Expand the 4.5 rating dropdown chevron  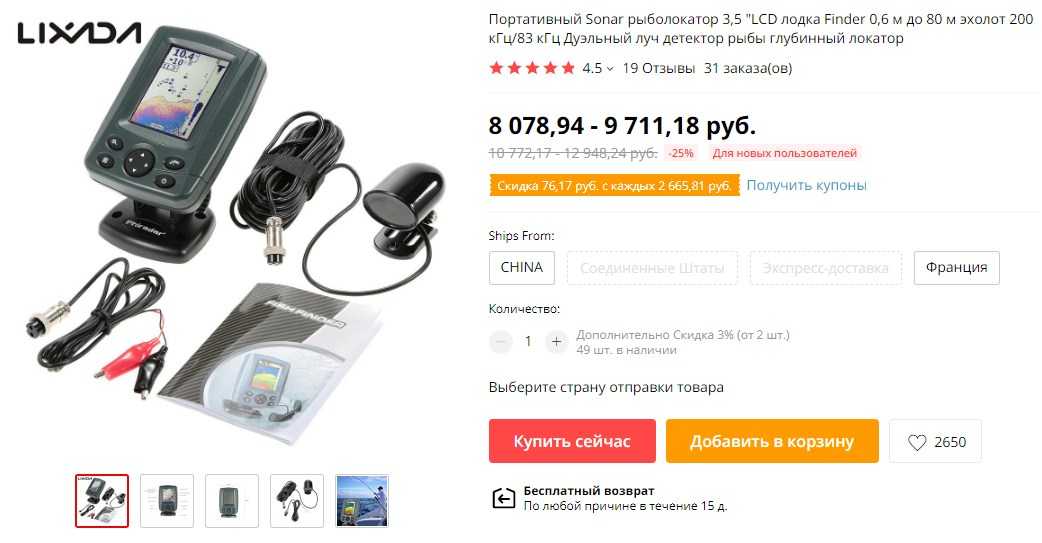click(x=610, y=68)
